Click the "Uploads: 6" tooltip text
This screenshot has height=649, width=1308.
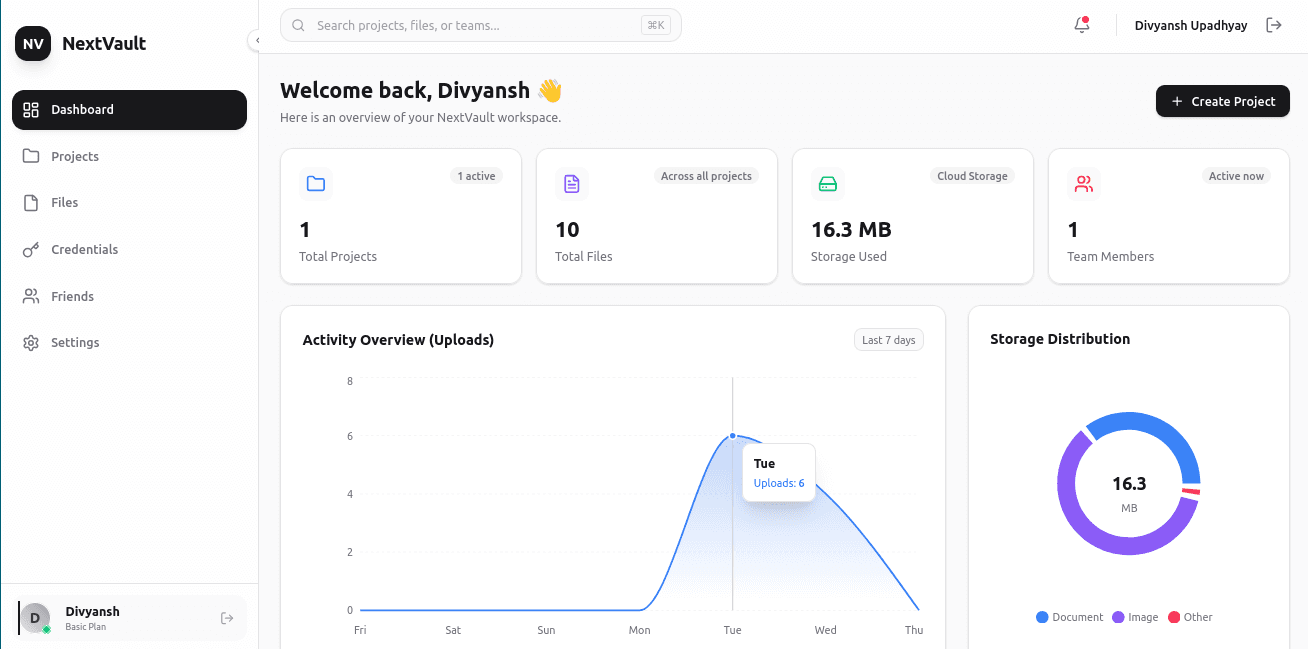pyautogui.click(x=779, y=484)
